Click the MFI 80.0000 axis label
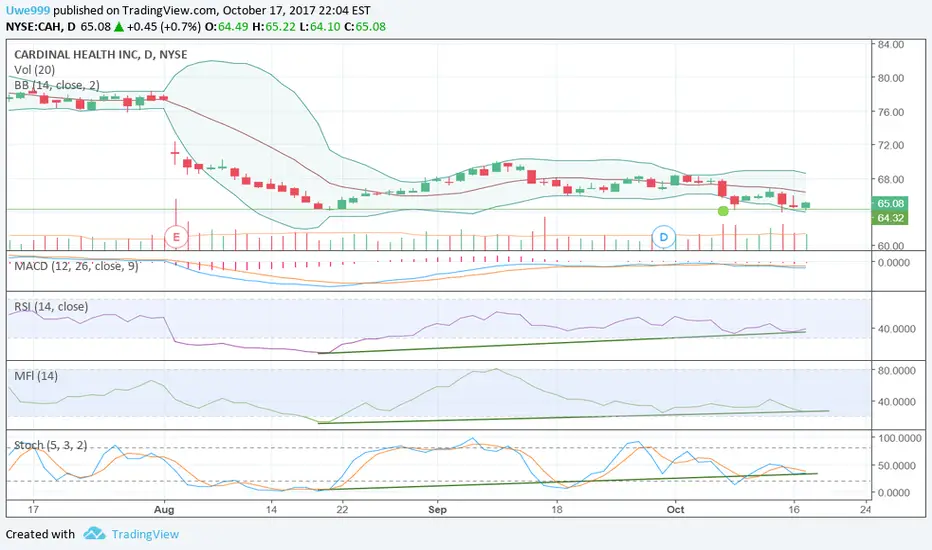Image resolution: width=932 pixels, height=550 pixels. 896,370
